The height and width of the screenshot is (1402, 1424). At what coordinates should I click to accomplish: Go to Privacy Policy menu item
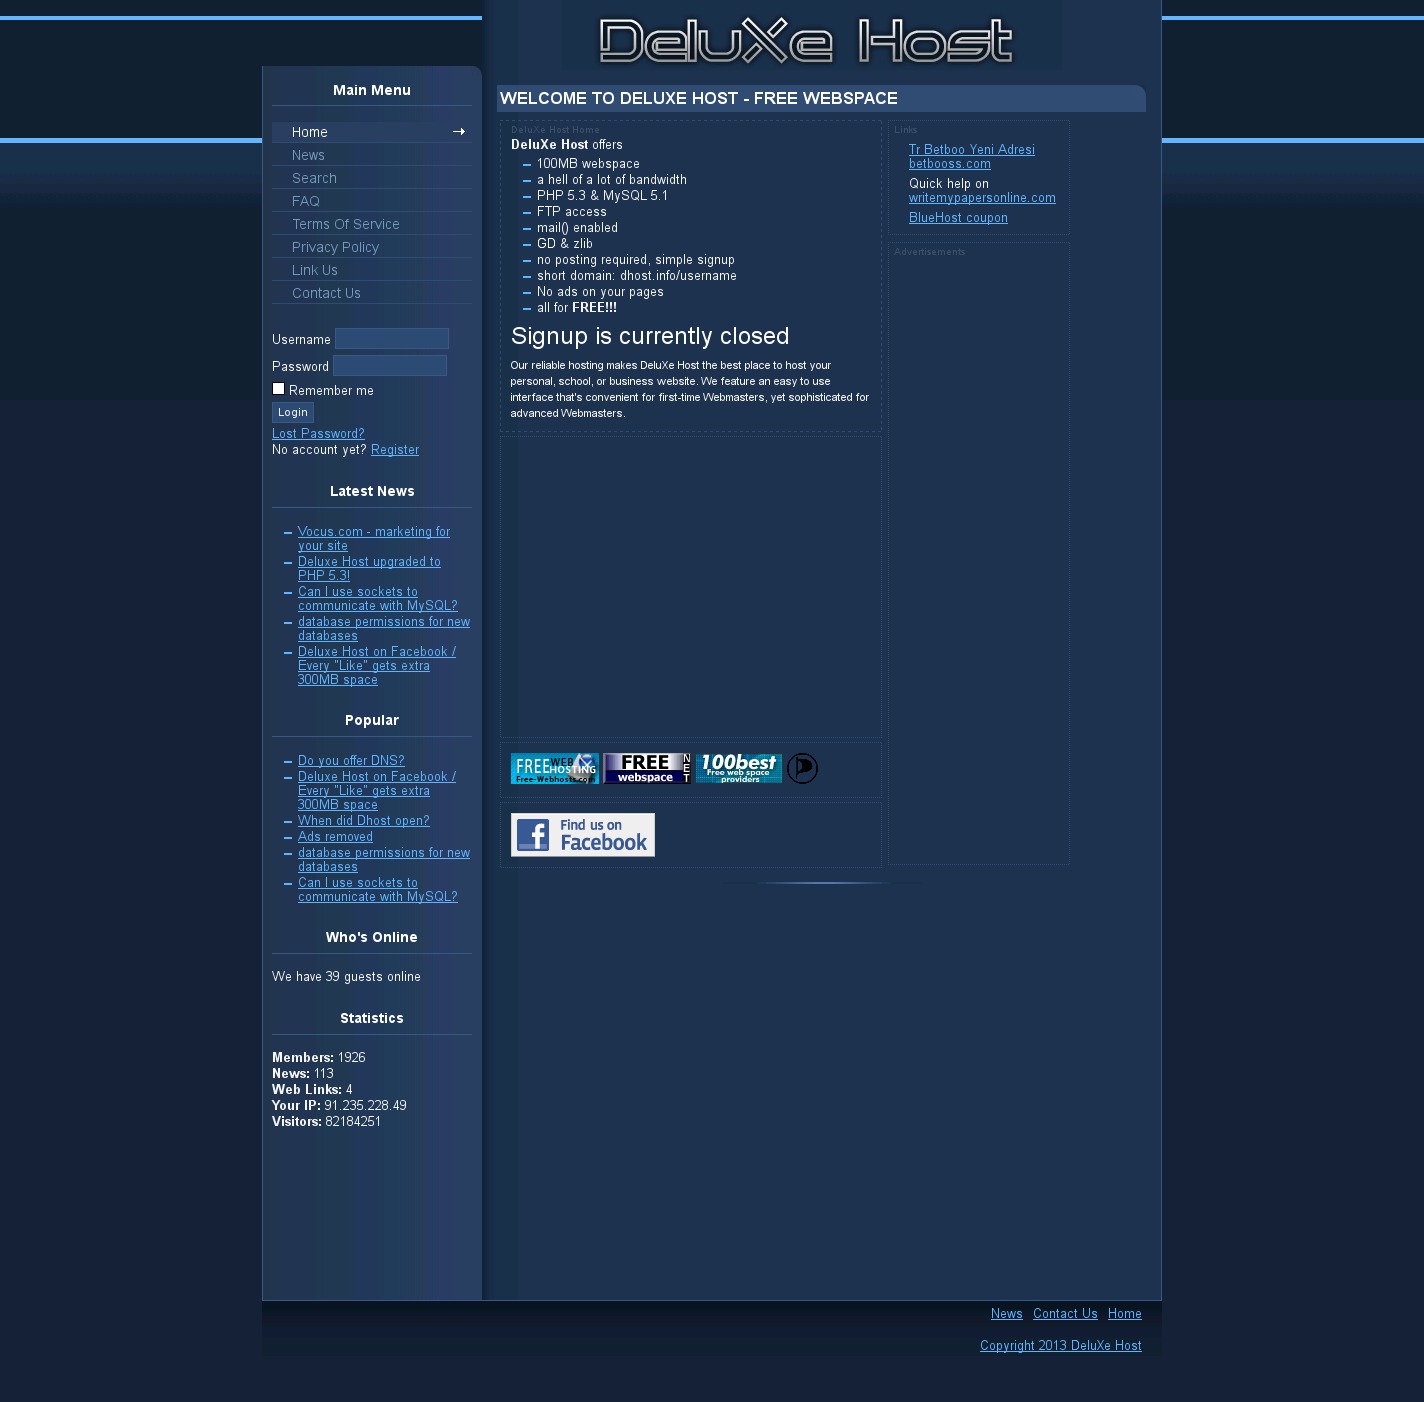tap(335, 247)
